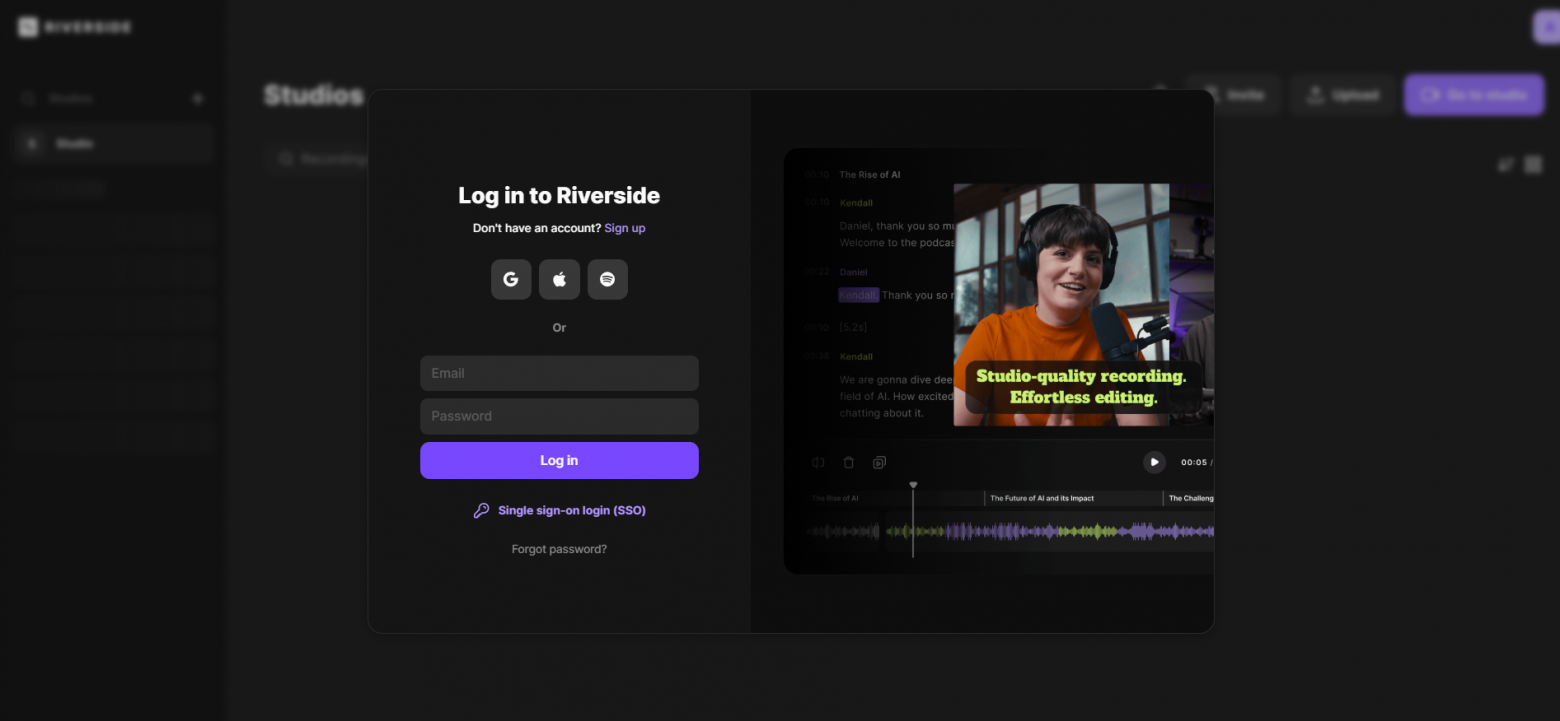Click the view icon left of the grid icon in background

coord(1506,164)
